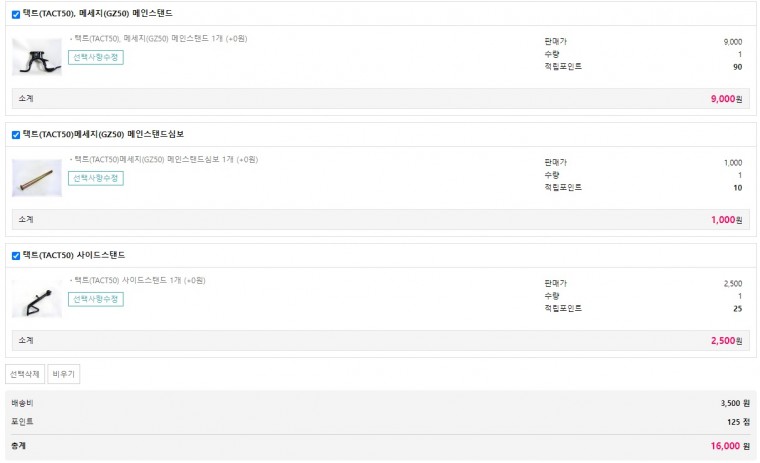Image resolution: width=760 pixels, height=463 pixels.
Task: Click the 사이드스탠드 1개 (+0원) option text
Action: 140,280
